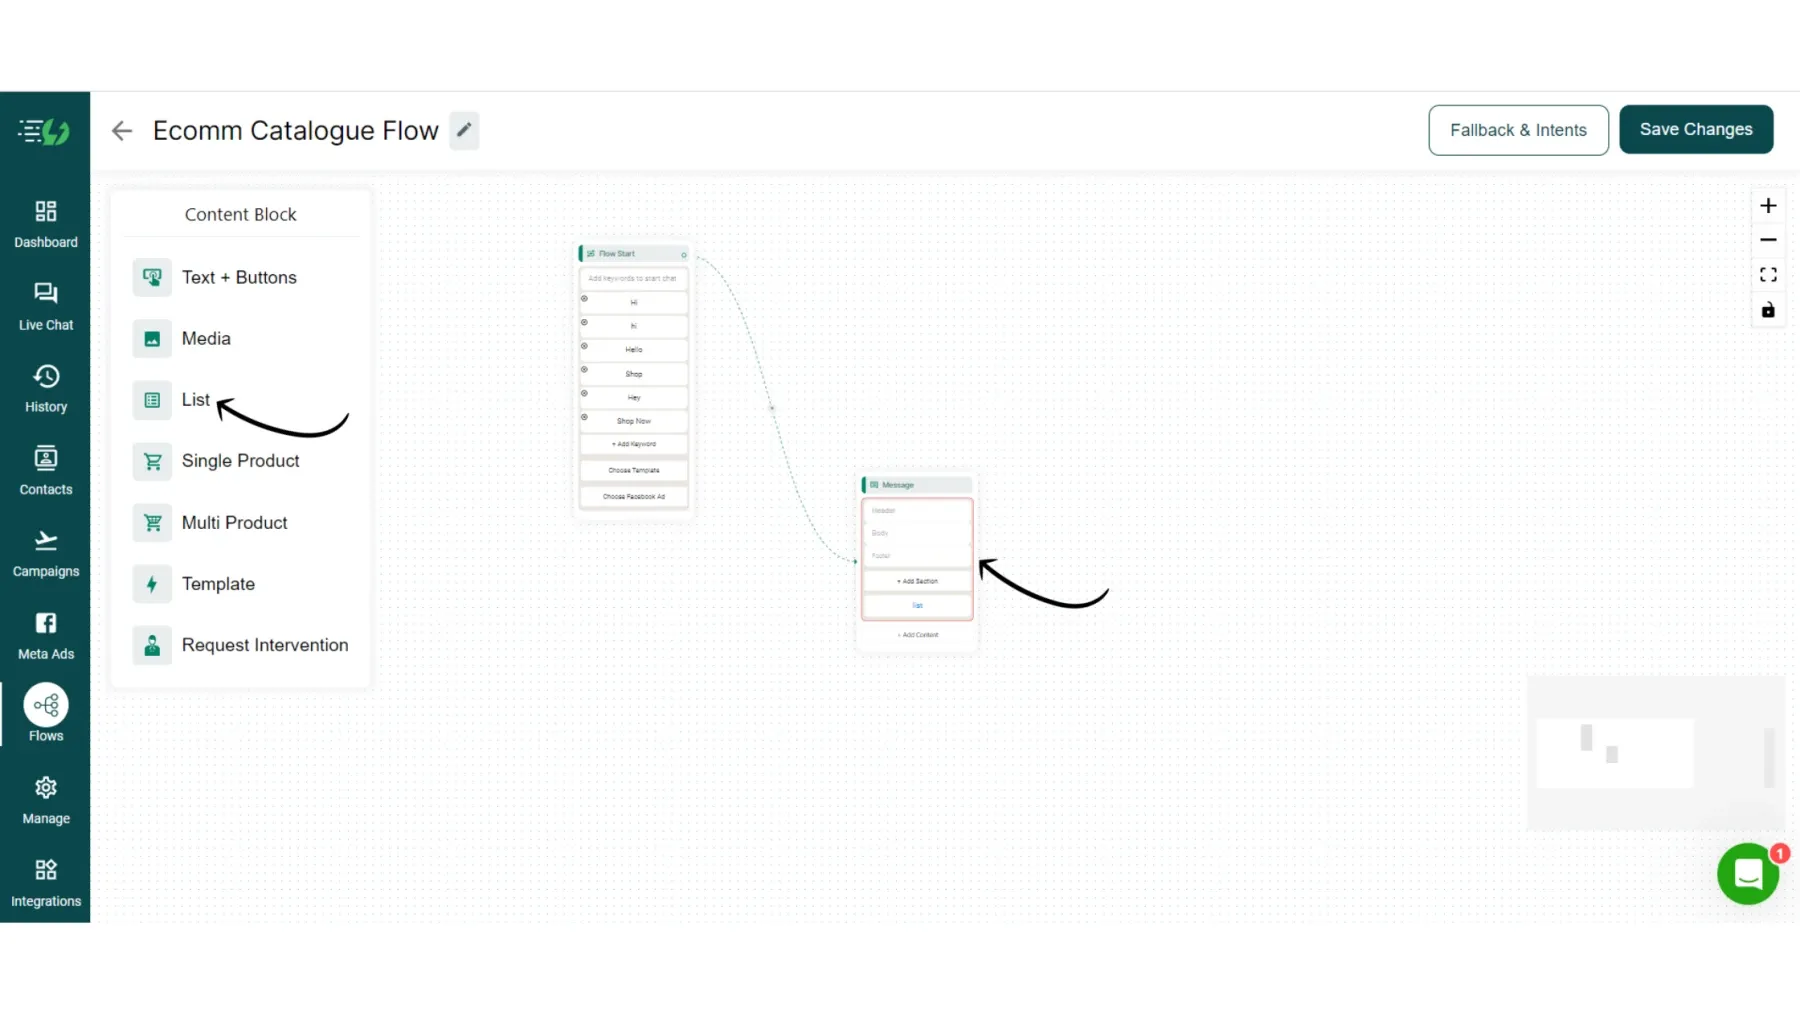Screen dimensions: 1800x1013
Task: Open Contacts in the sidebar
Action: click(x=45, y=471)
